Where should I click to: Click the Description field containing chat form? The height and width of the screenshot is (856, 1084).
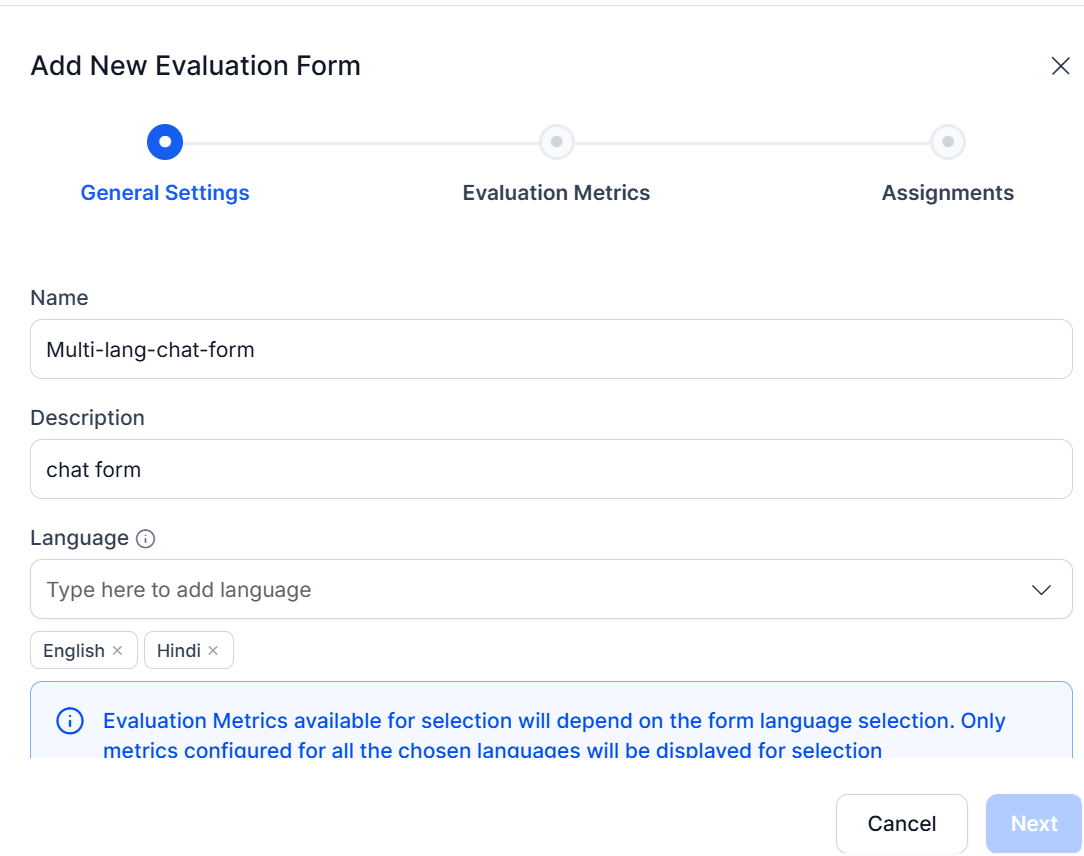point(551,469)
